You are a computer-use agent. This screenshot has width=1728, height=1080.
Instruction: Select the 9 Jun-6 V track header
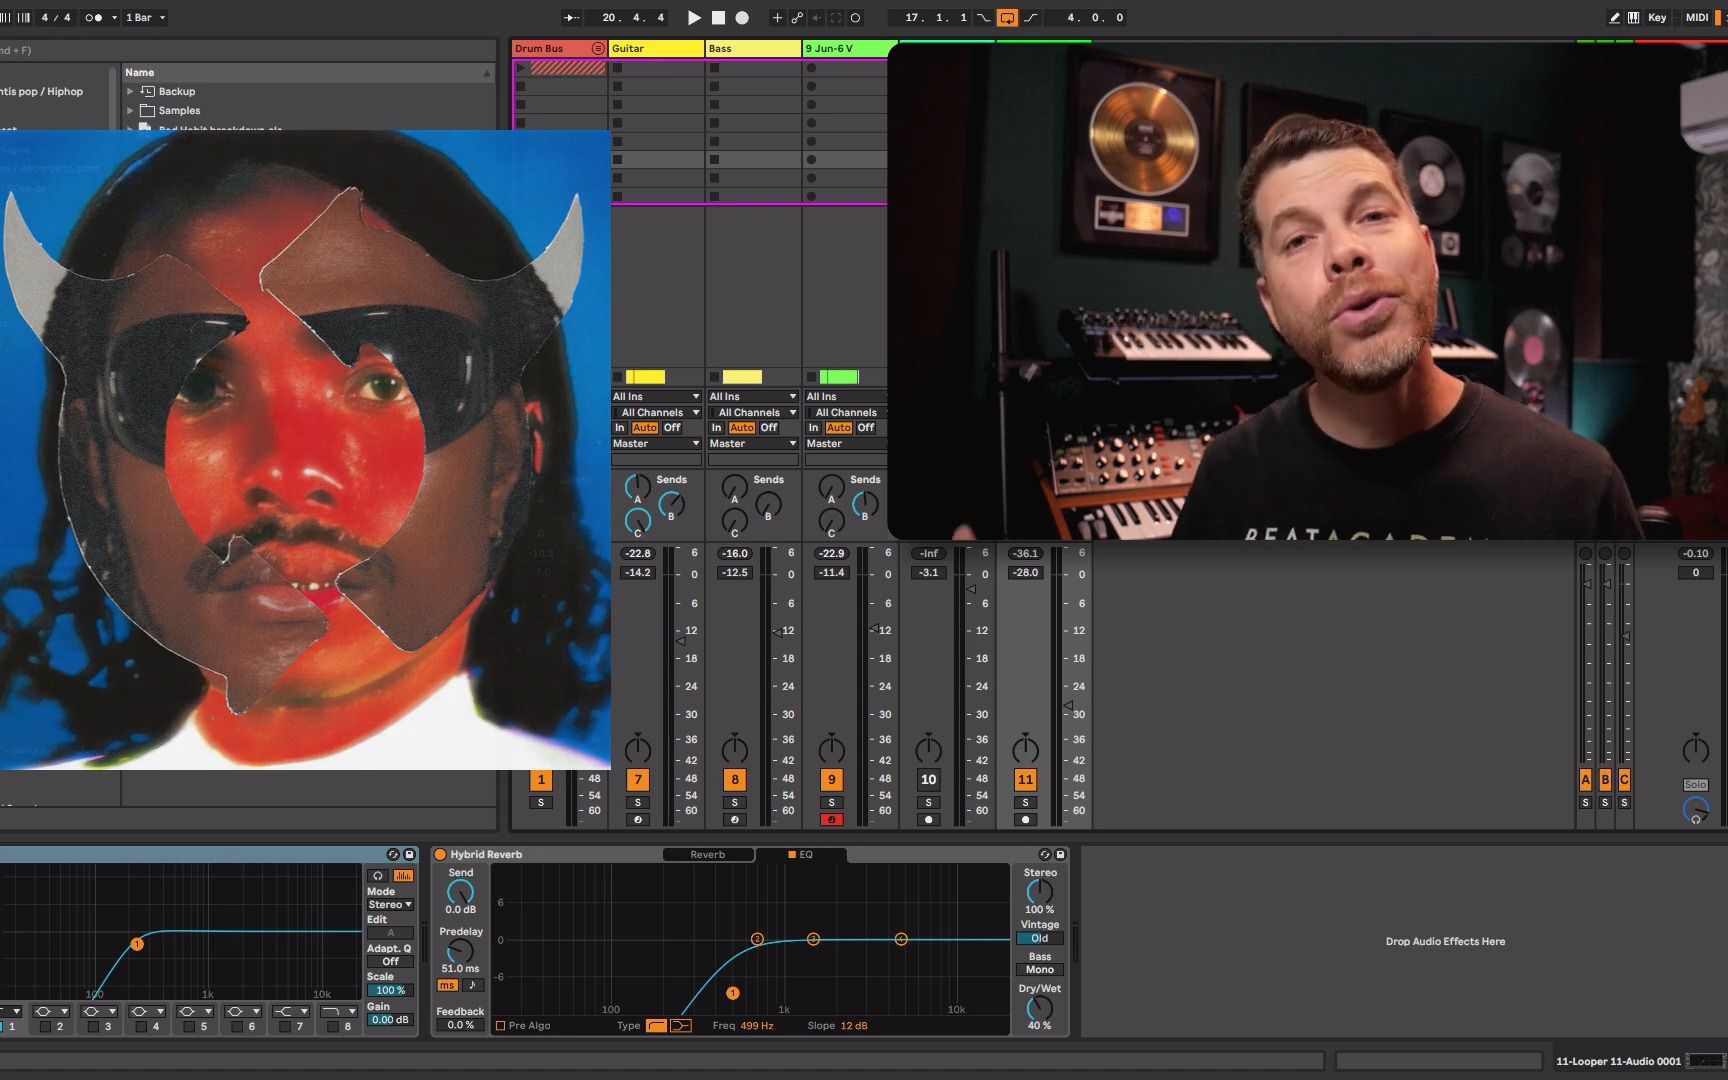pos(845,48)
